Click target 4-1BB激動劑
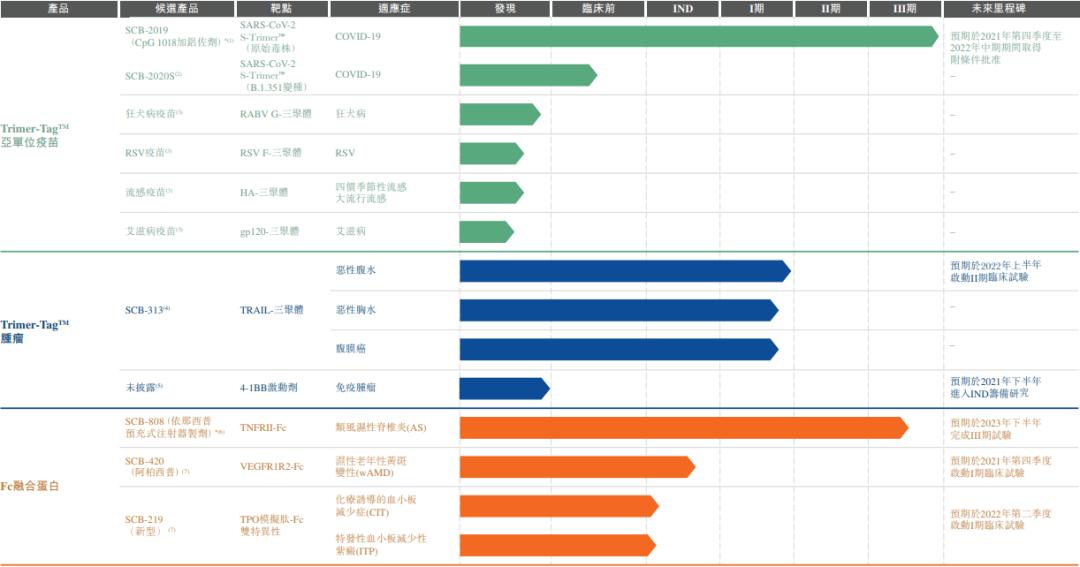 point(269,388)
